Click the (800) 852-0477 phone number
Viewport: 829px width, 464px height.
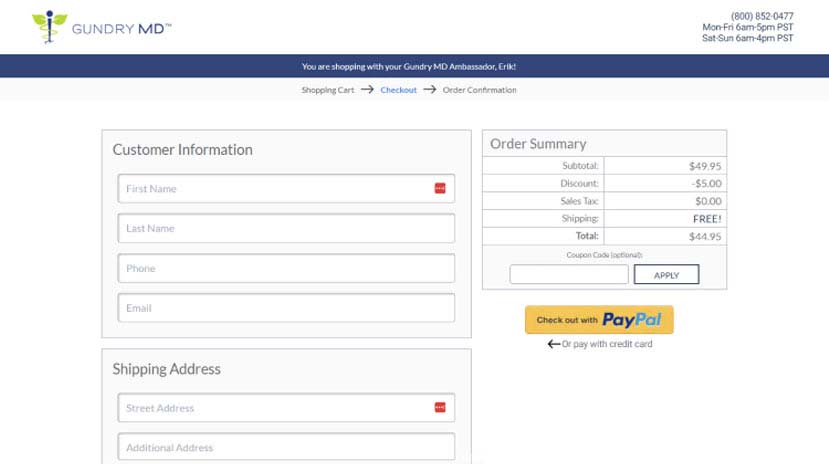click(762, 16)
